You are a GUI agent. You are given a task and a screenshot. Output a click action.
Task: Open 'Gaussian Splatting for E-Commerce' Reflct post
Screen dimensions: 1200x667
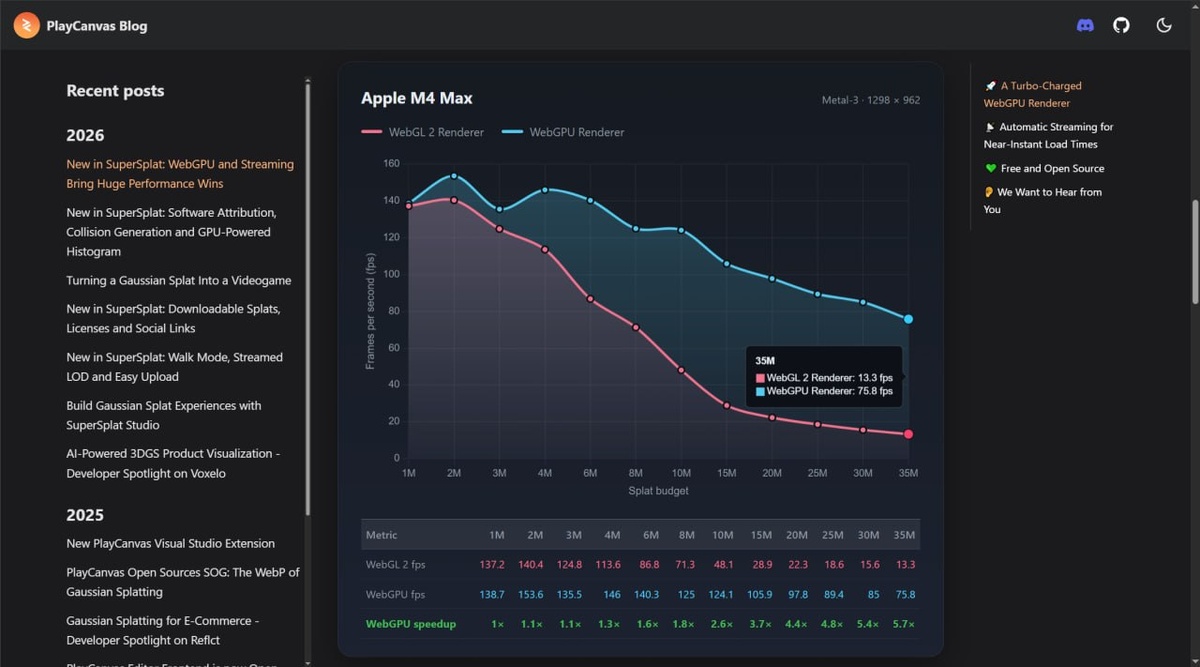click(163, 630)
